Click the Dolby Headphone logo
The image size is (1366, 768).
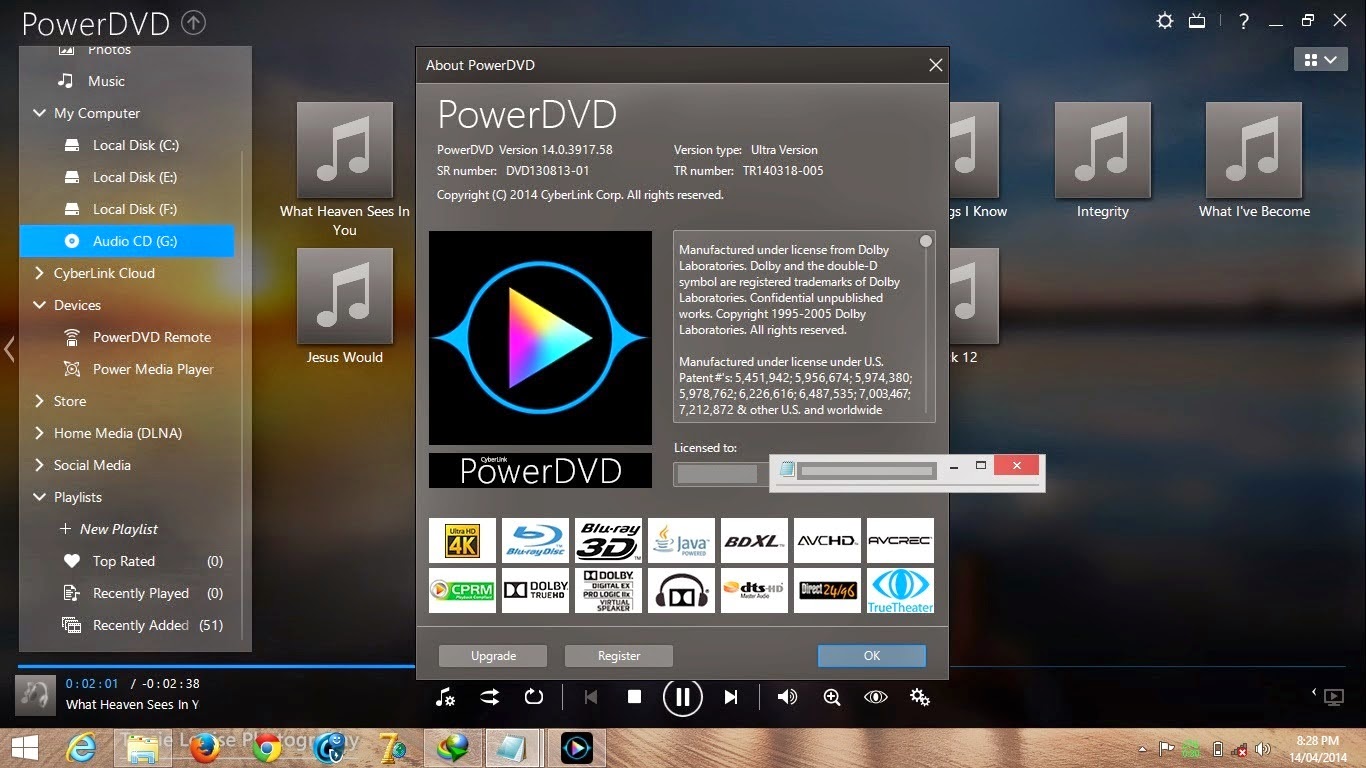[x=681, y=590]
